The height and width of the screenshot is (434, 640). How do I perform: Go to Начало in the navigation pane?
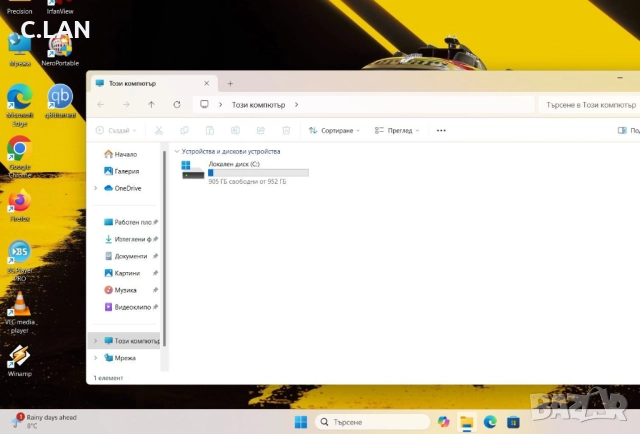click(x=125, y=154)
